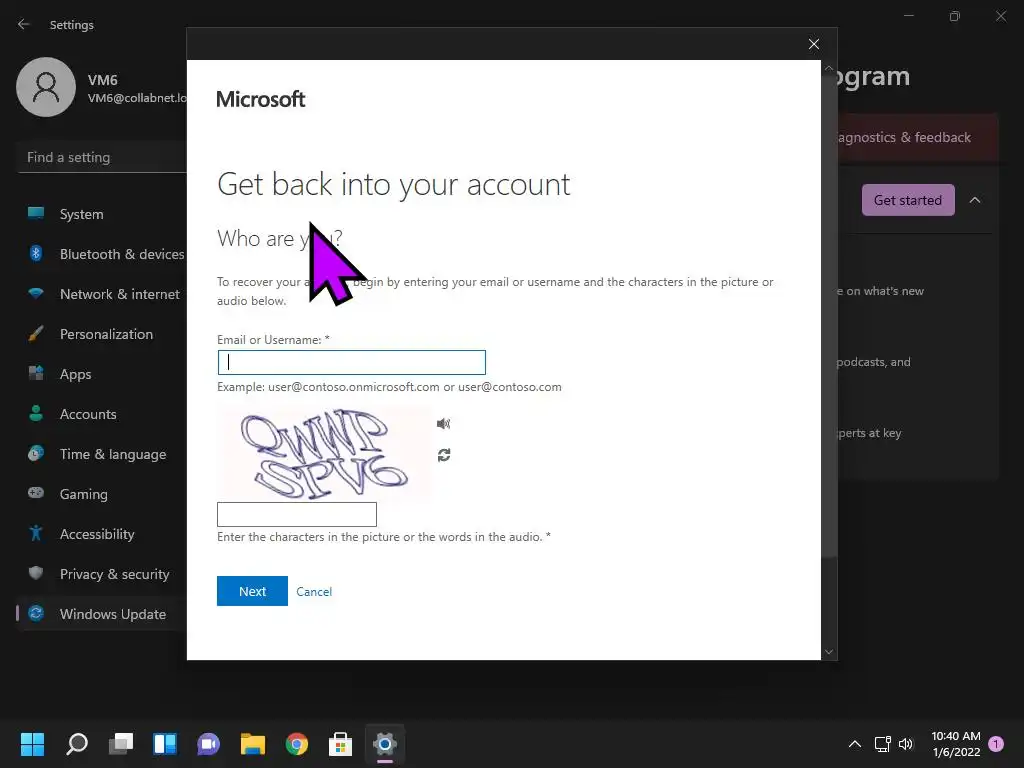1024x768 pixels.
Task: Click the Cancel link
Action: (314, 592)
